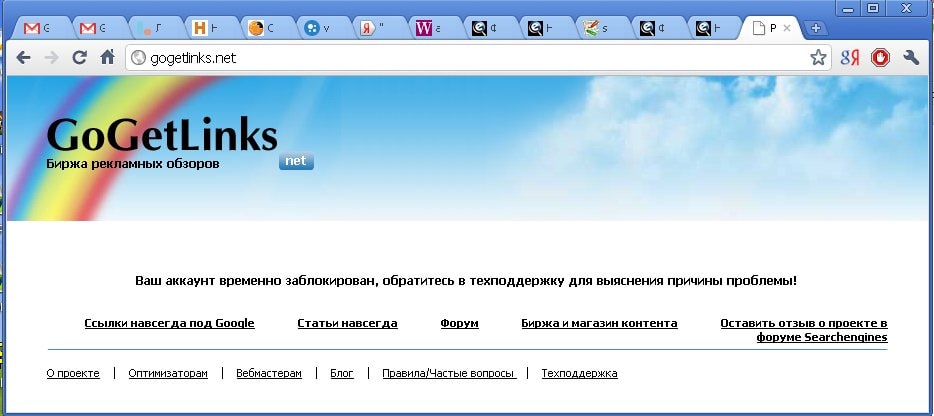Viewport: 934px width, 416px height.
Task: Open 'Ссылки навсегда под Google' link
Action: (x=169, y=323)
